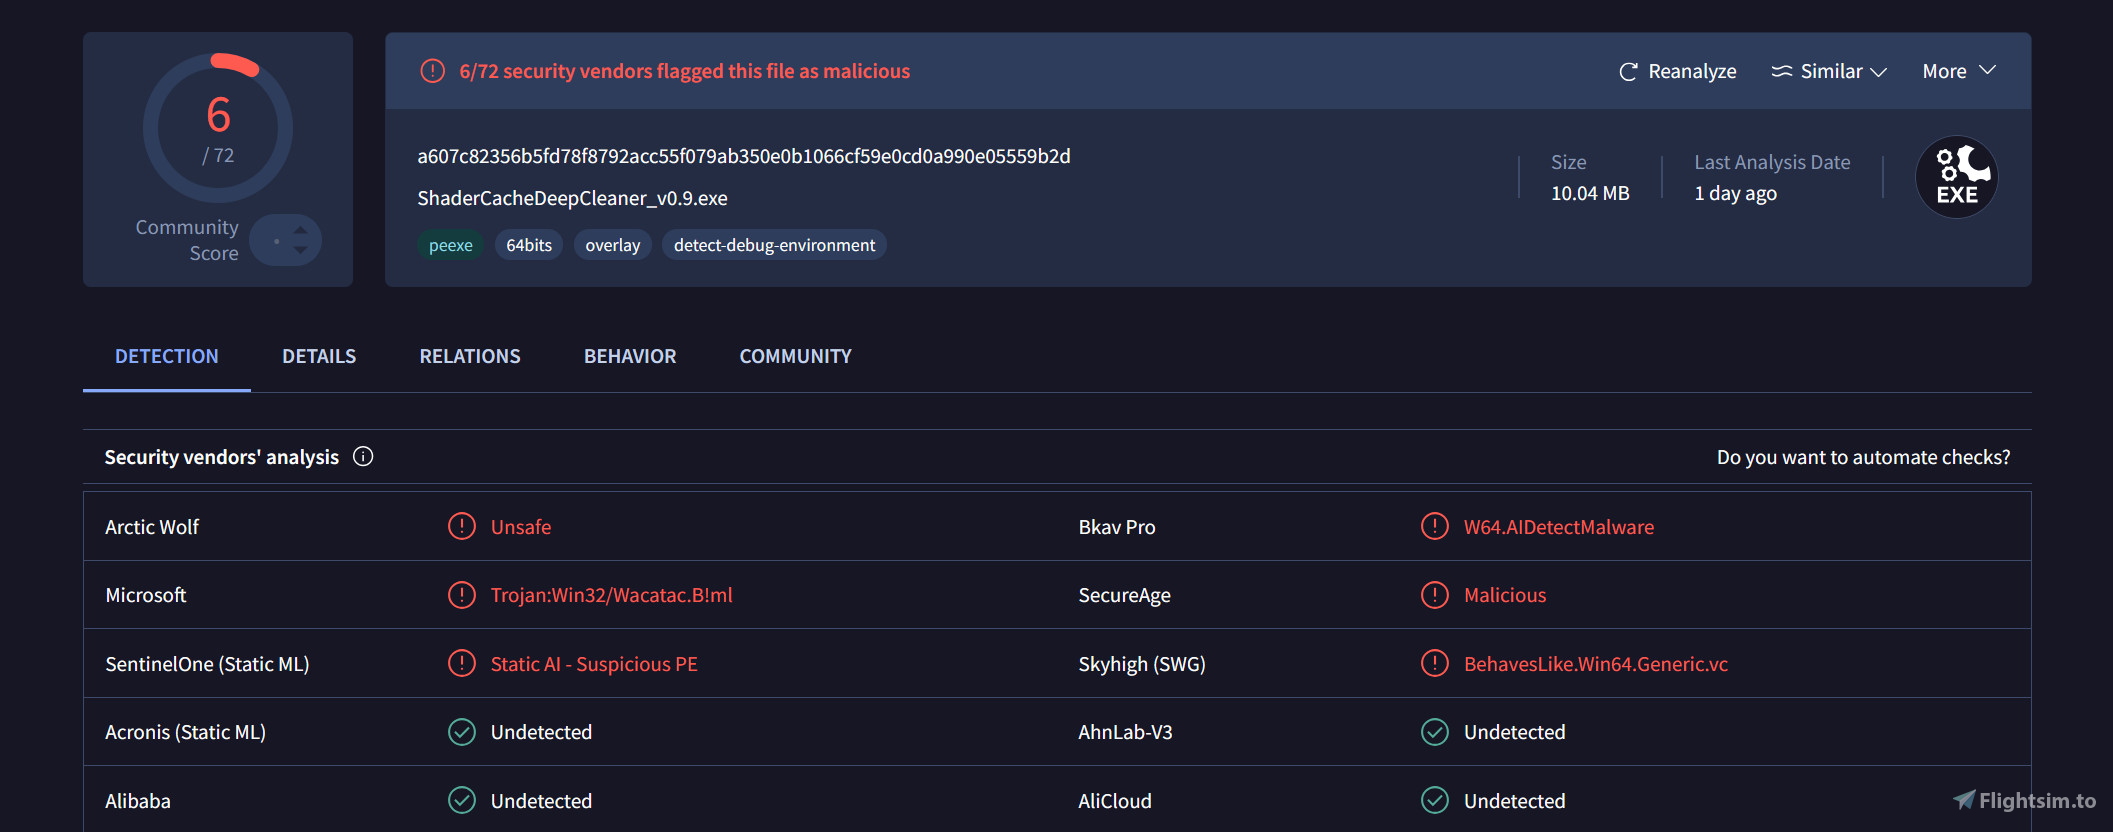The image size is (2113, 832).
Task: Click warning icon for Skyhigh (SWG) result
Action: pyautogui.click(x=1434, y=663)
